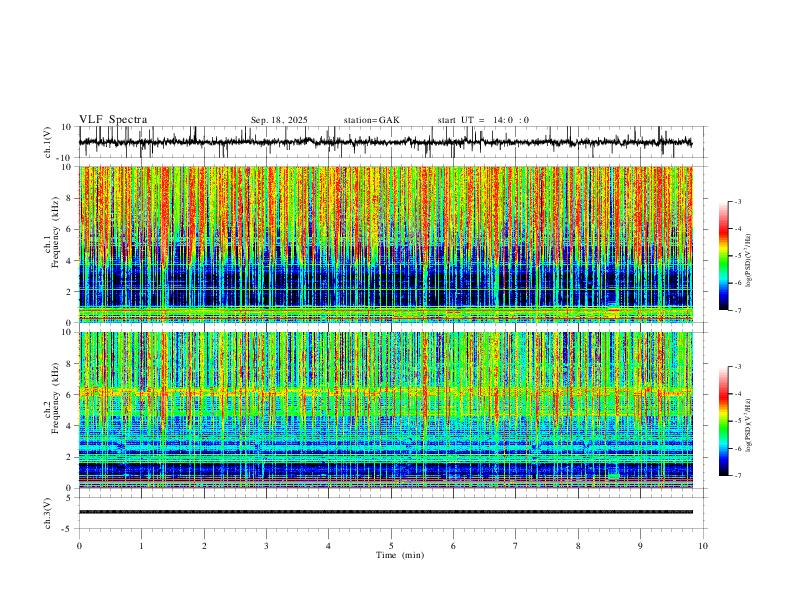Screen dimensions: 792x612
Task: Click the ch.3 flat signal trace
Action: click(386, 512)
